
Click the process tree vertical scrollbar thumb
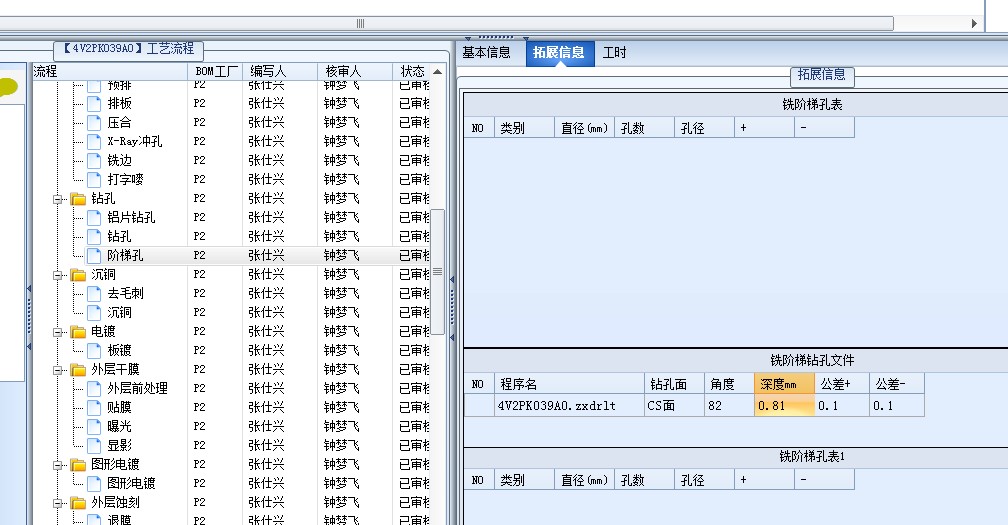click(438, 272)
